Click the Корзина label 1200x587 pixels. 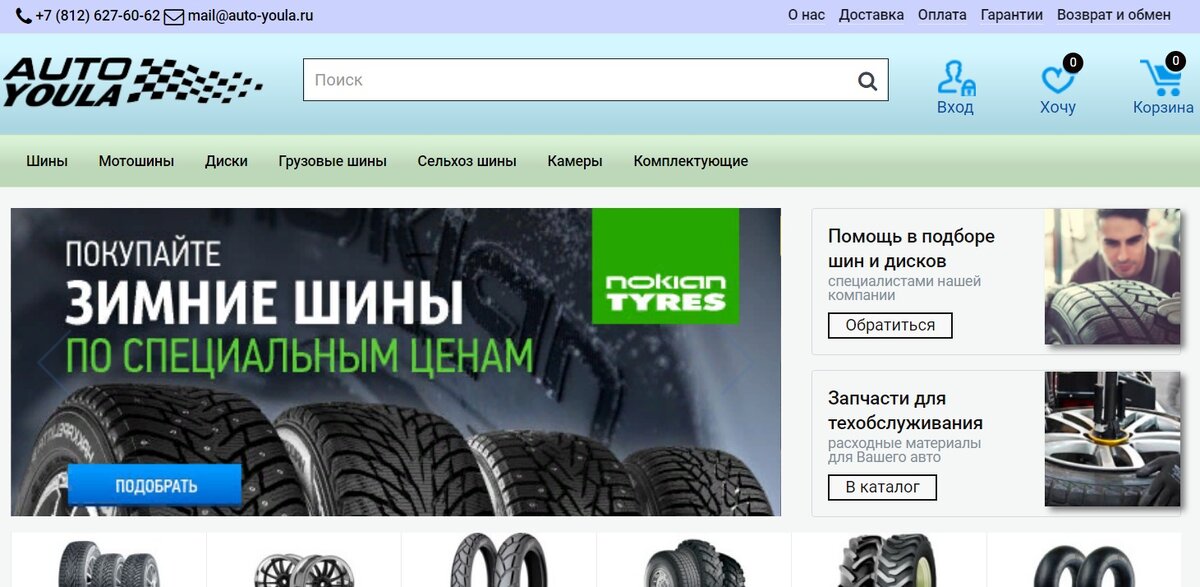tap(1163, 107)
